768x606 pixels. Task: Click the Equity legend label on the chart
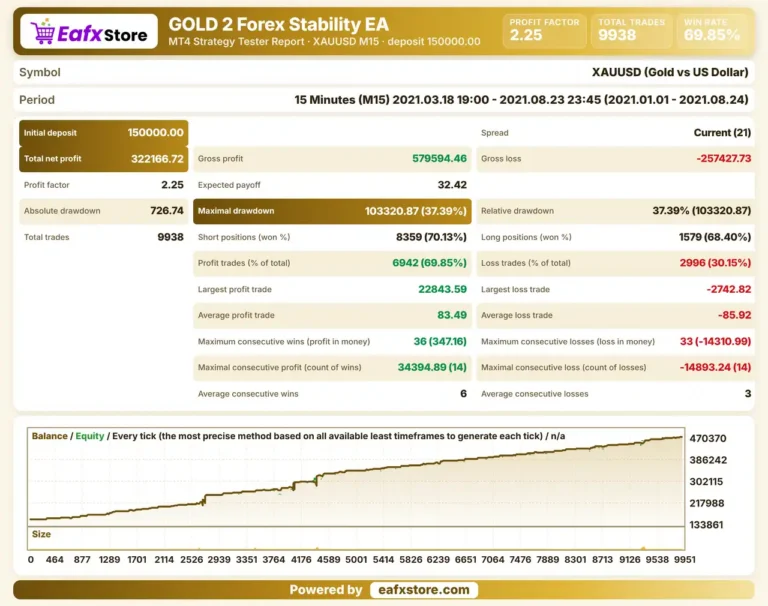click(x=90, y=436)
